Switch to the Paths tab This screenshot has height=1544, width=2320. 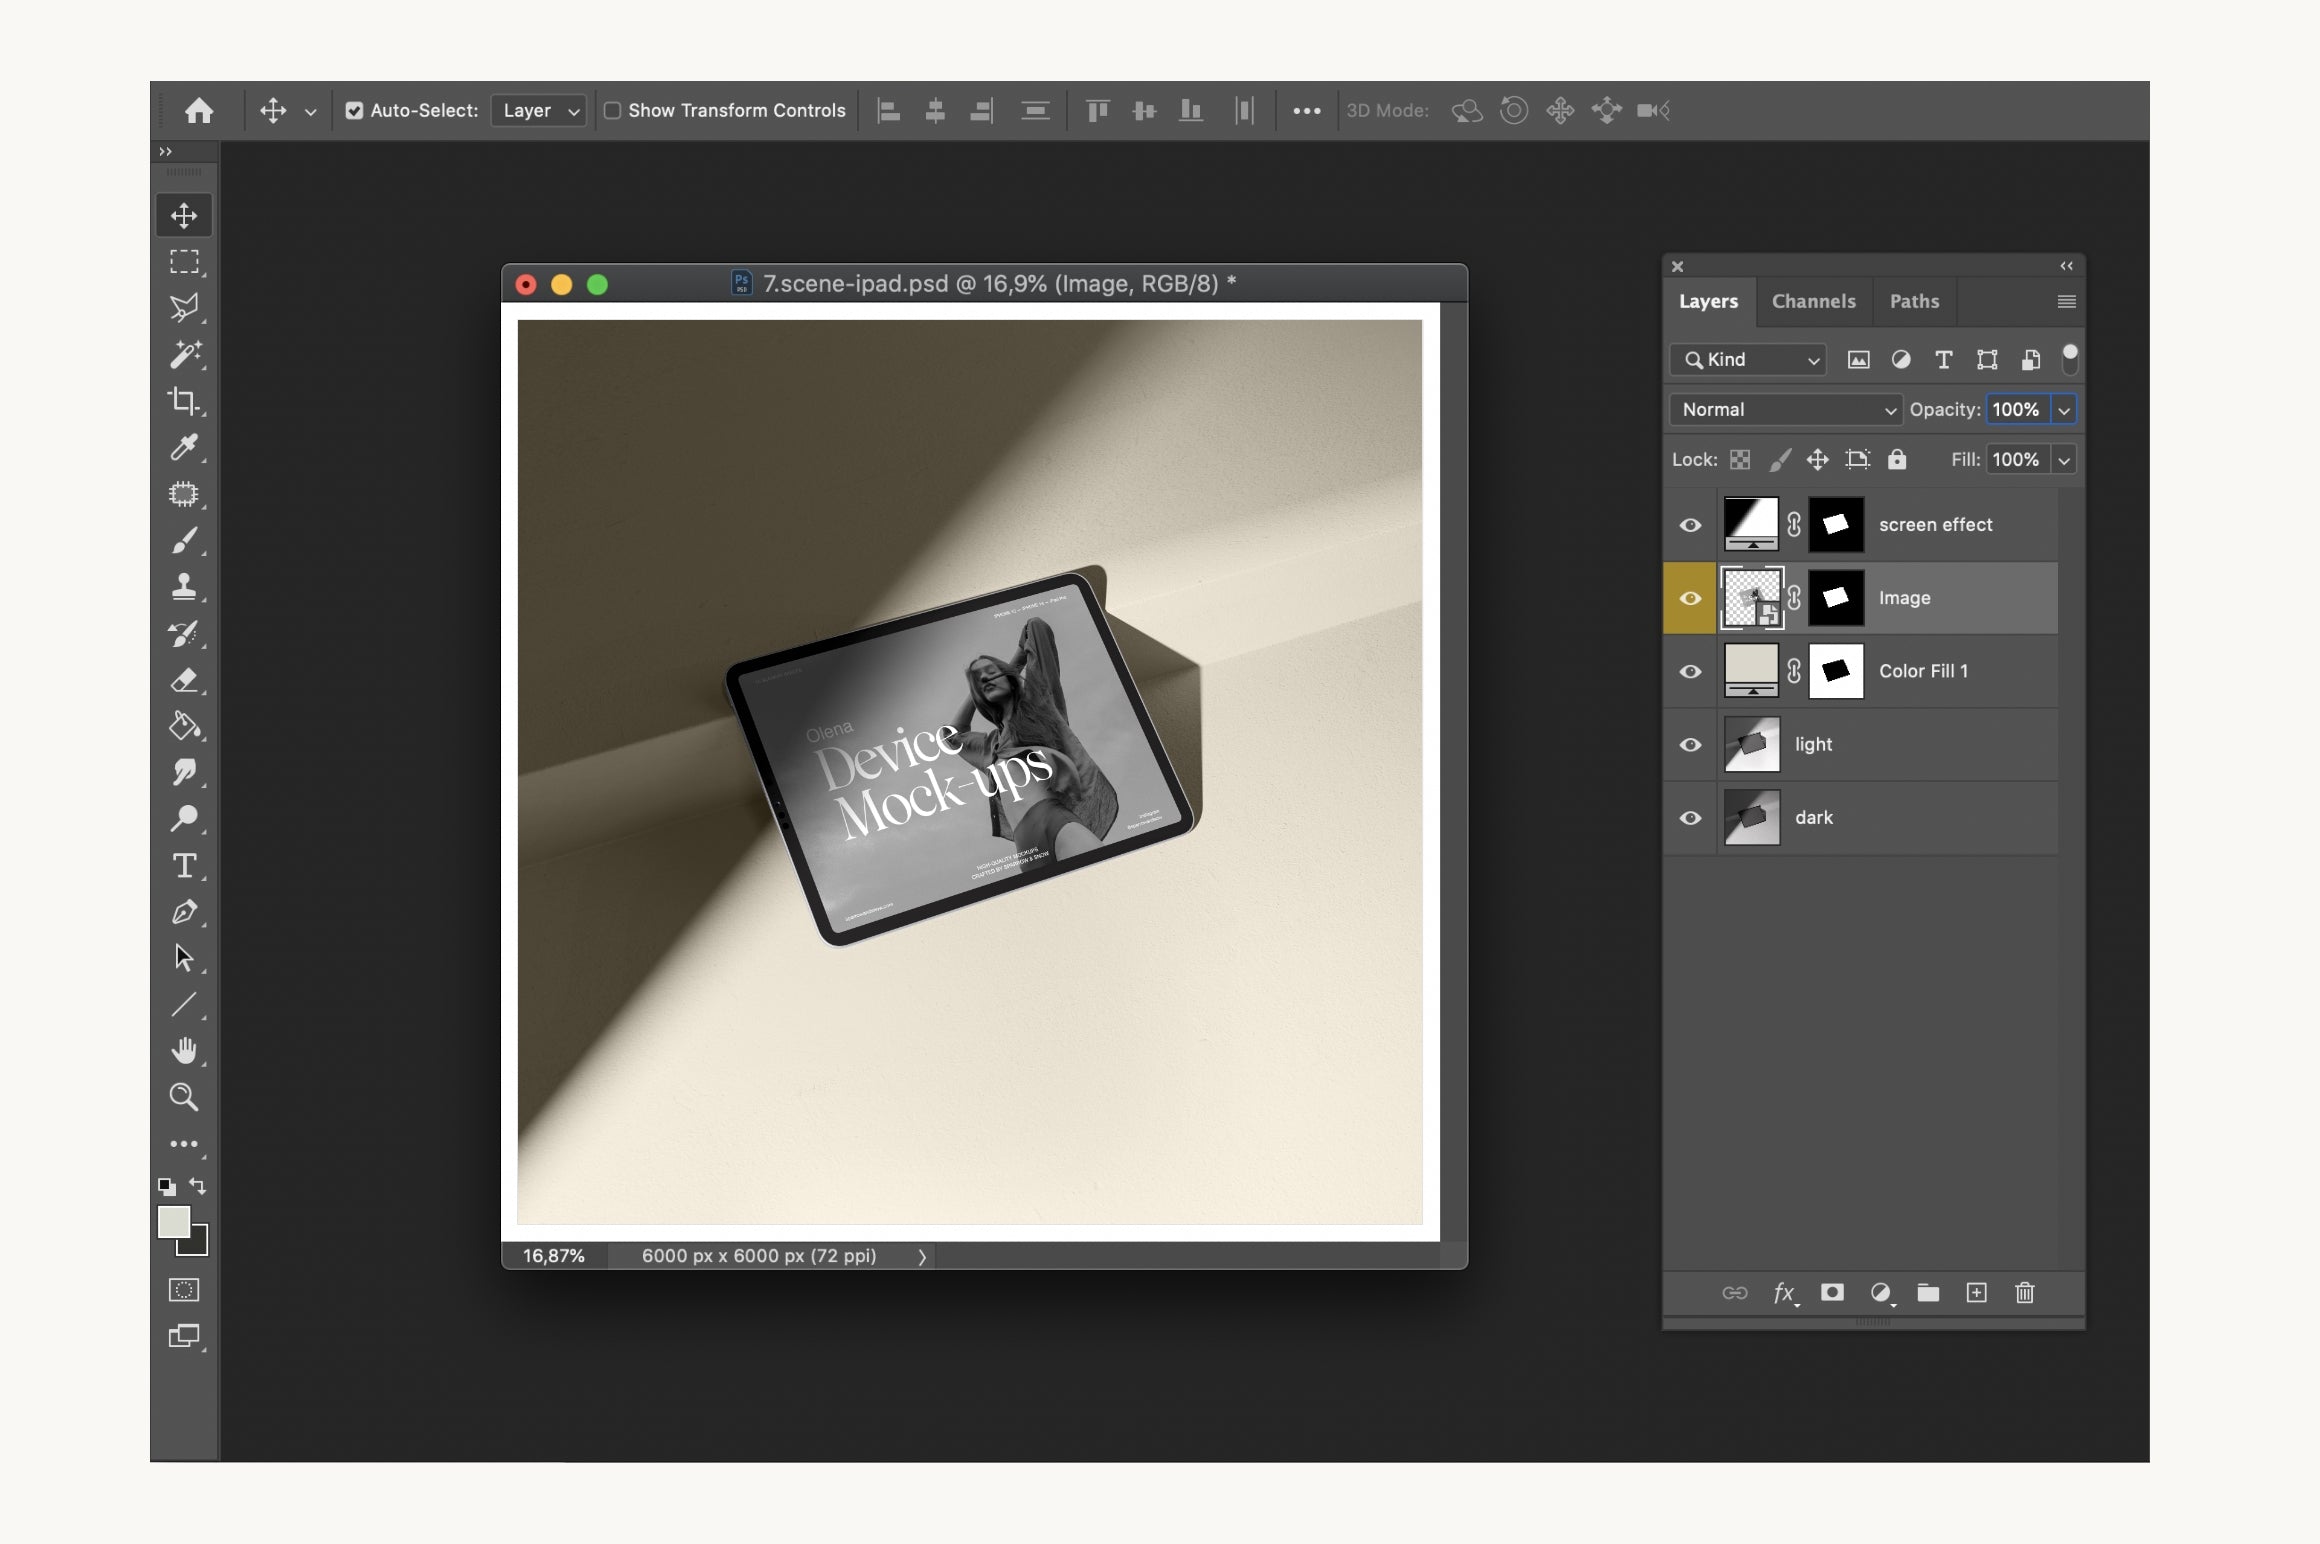point(1915,300)
